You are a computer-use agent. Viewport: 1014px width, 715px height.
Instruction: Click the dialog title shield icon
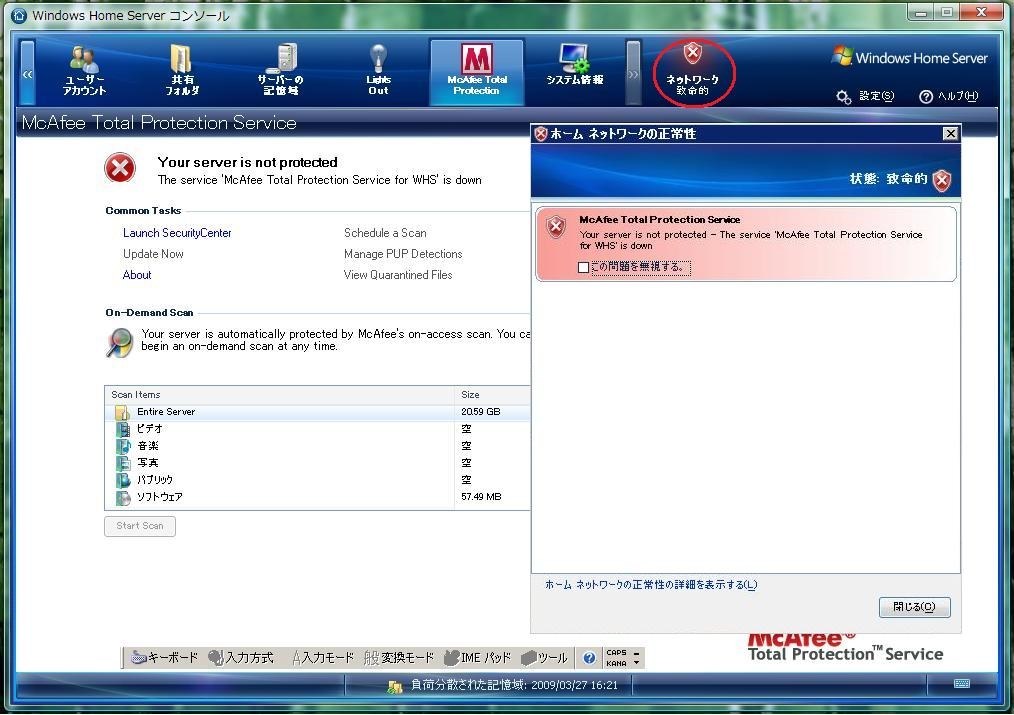pyautogui.click(x=541, y=134)
